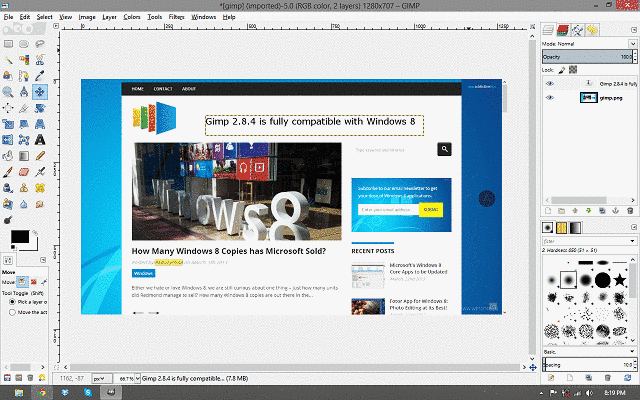Hide the Gimp 2.8.4 text layer

(550, 84)
